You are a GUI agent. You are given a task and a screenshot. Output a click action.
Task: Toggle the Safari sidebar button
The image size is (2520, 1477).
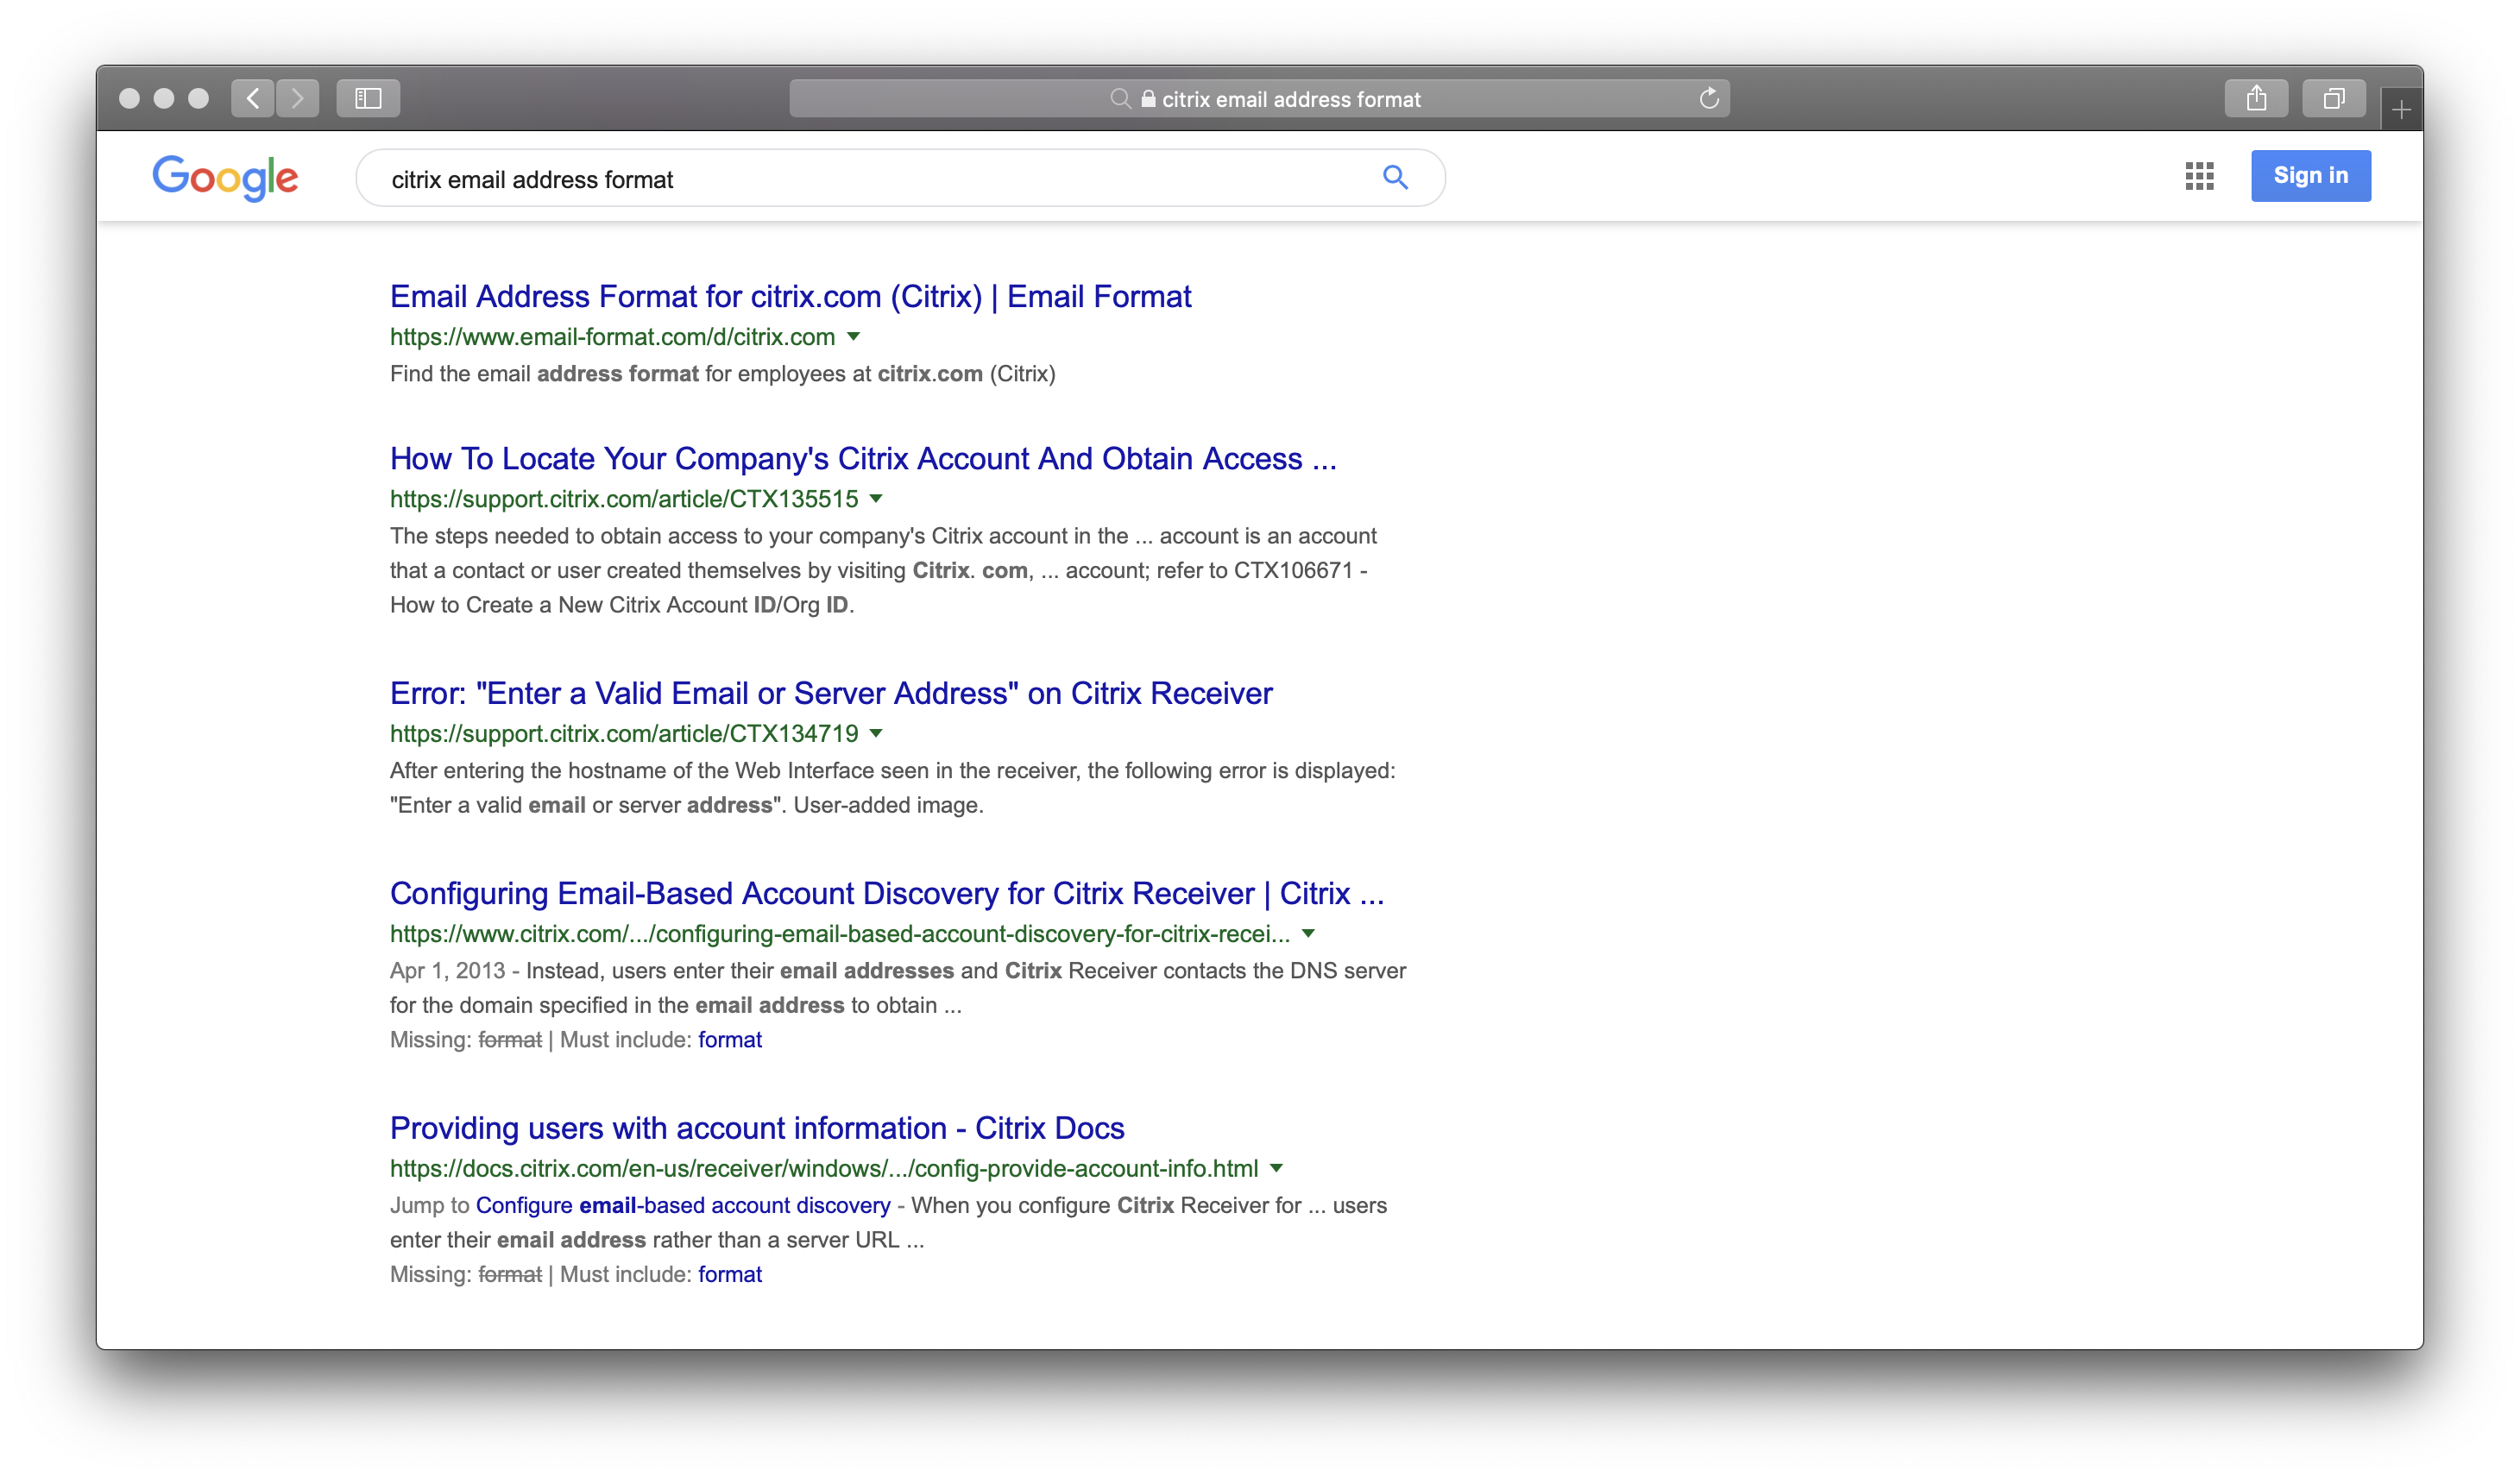368,98
